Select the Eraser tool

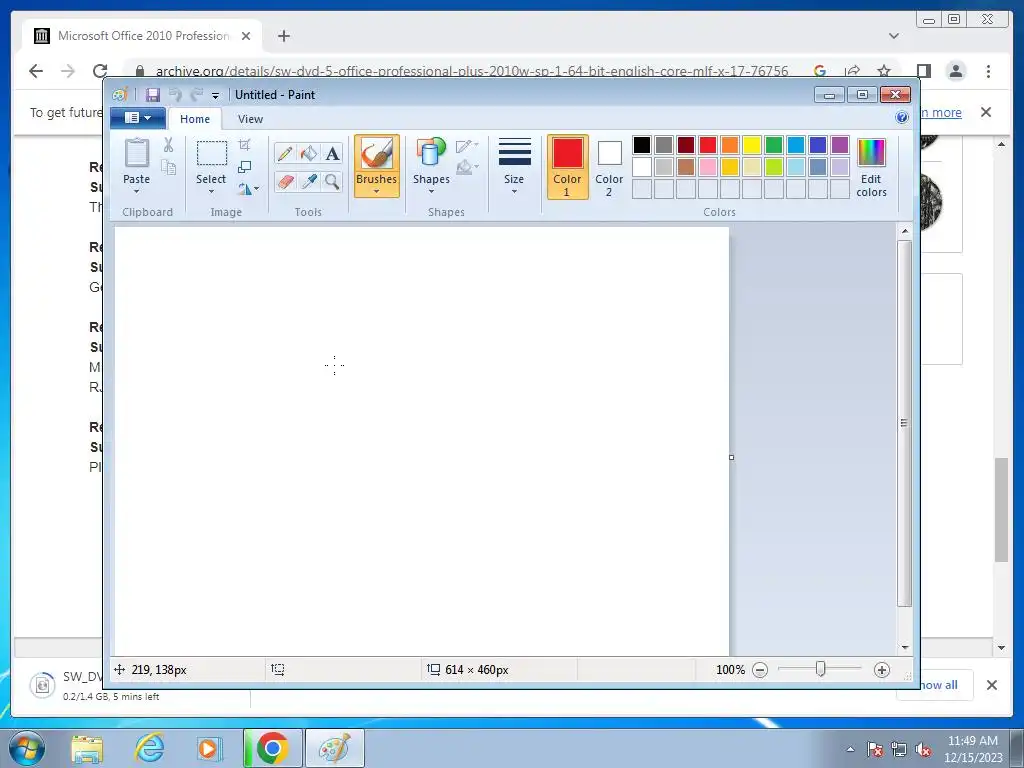285,181
